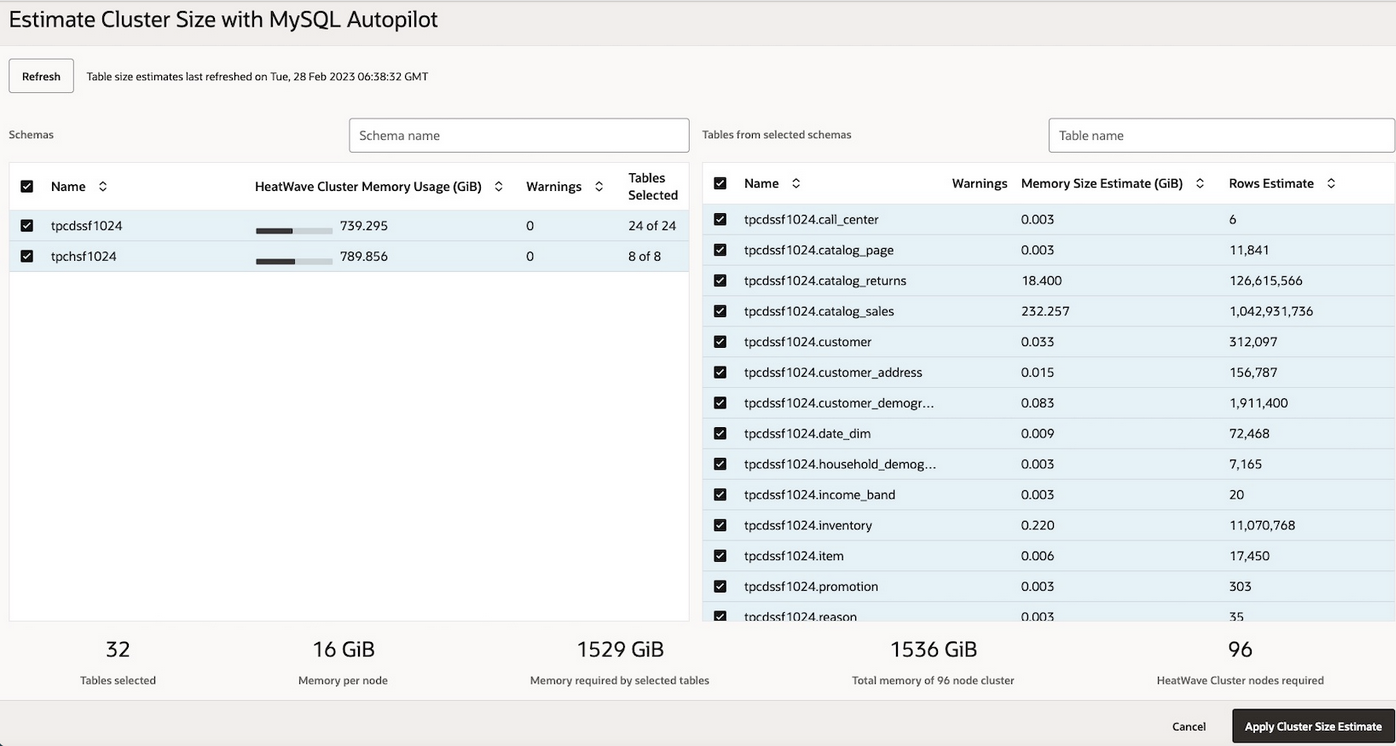Toggle select-all tables header checkbox
The height and width of the screenshot is (746, 1396).
point(720,184)
